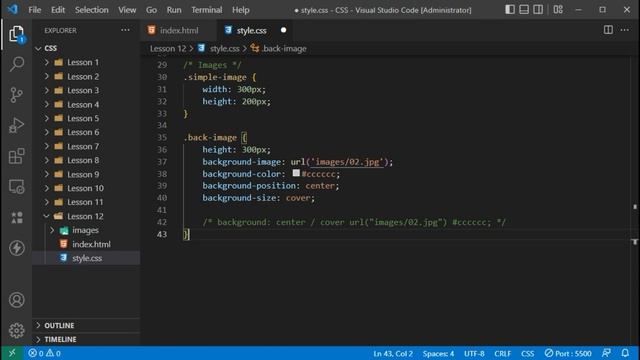Screen dimensions: 640x360
Task: Click the lightning bolt activity bar icon
Action: pos(17,248)
